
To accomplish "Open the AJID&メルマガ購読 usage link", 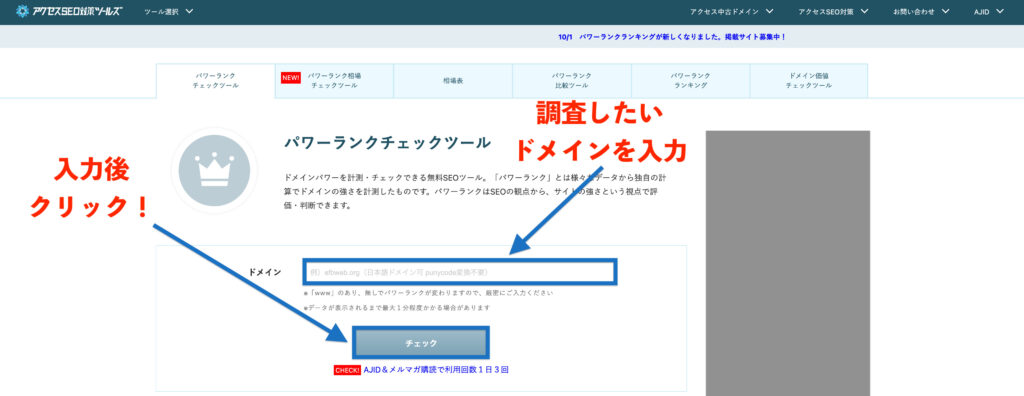I will (x=436, y=370).
